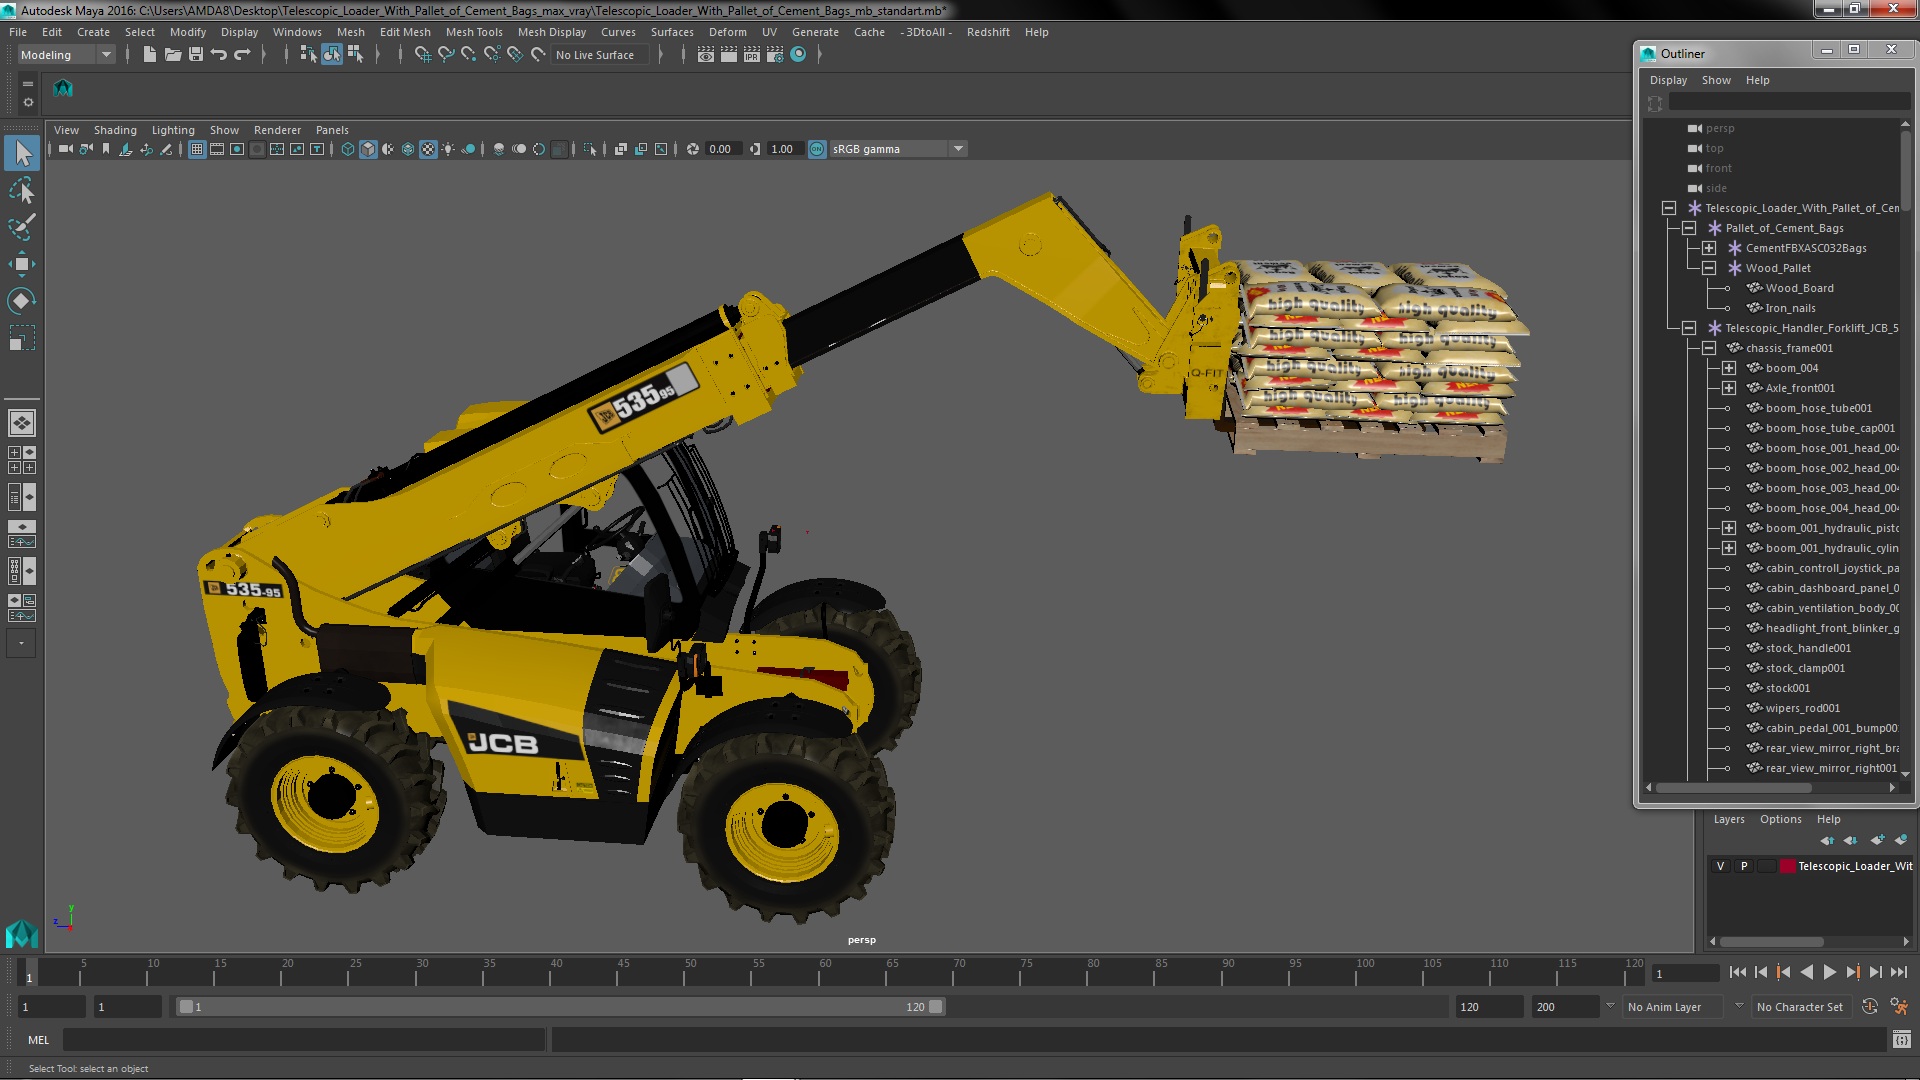Toggle grid display in viewport panel toolbar
The image size is (1920, 1080).
coord(197,149)
